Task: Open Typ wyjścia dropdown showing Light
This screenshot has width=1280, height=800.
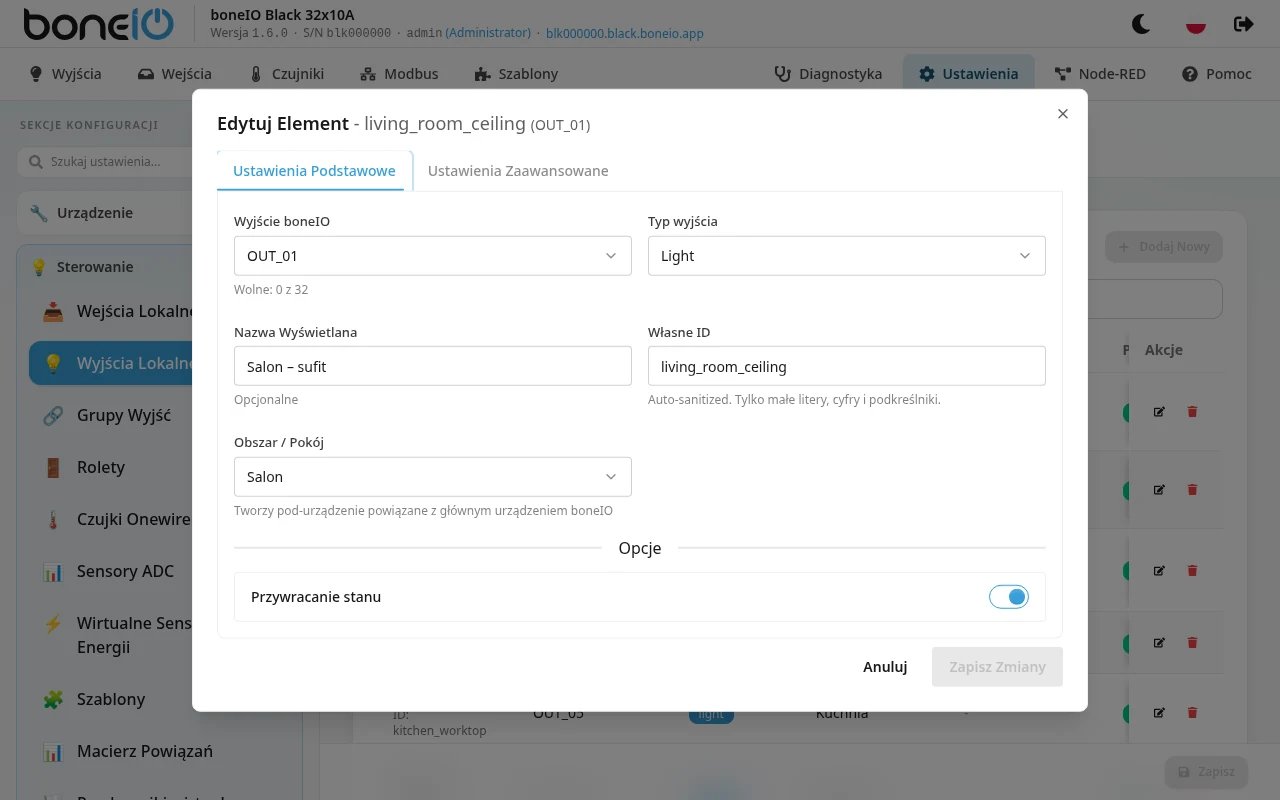Action: pyautogui.click(x=847, y=256)
